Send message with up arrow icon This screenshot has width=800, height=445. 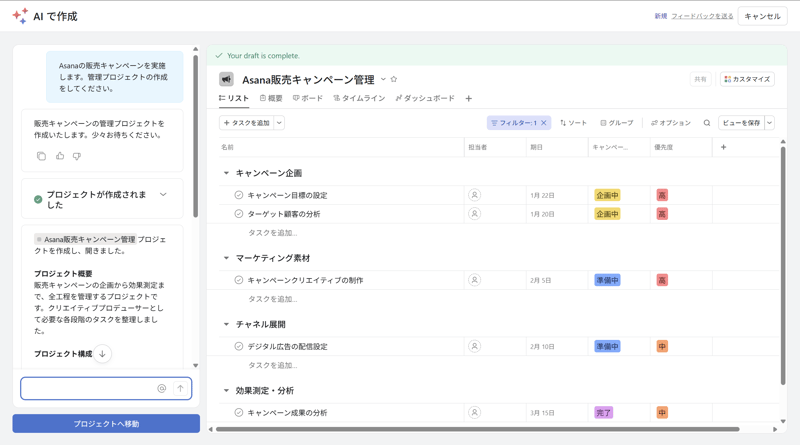coord(180,388)
